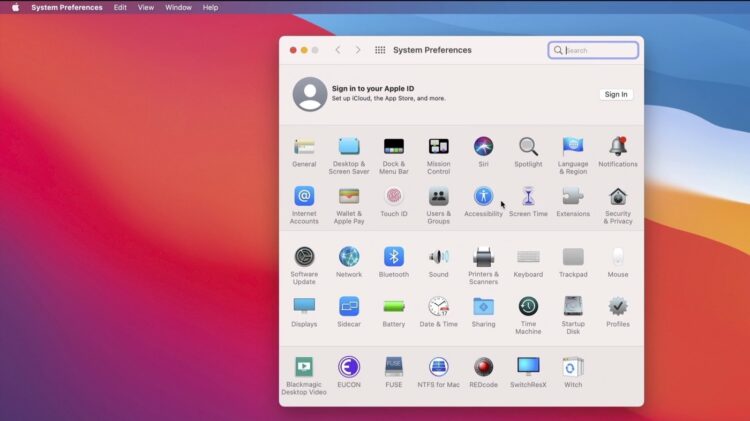Open Security & Privacy settings

(618, 197)
